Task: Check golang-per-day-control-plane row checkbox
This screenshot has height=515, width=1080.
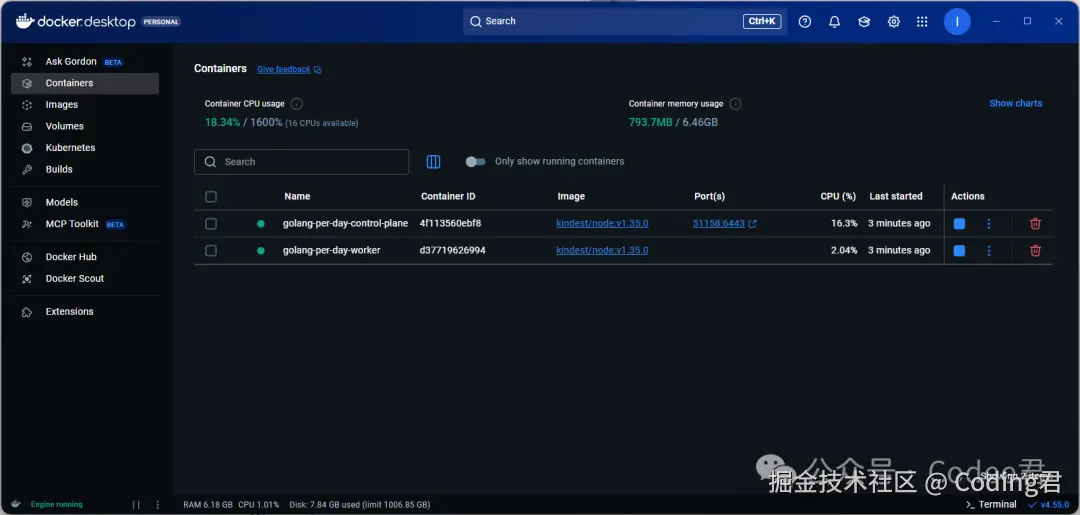Action: pos(211,224)
